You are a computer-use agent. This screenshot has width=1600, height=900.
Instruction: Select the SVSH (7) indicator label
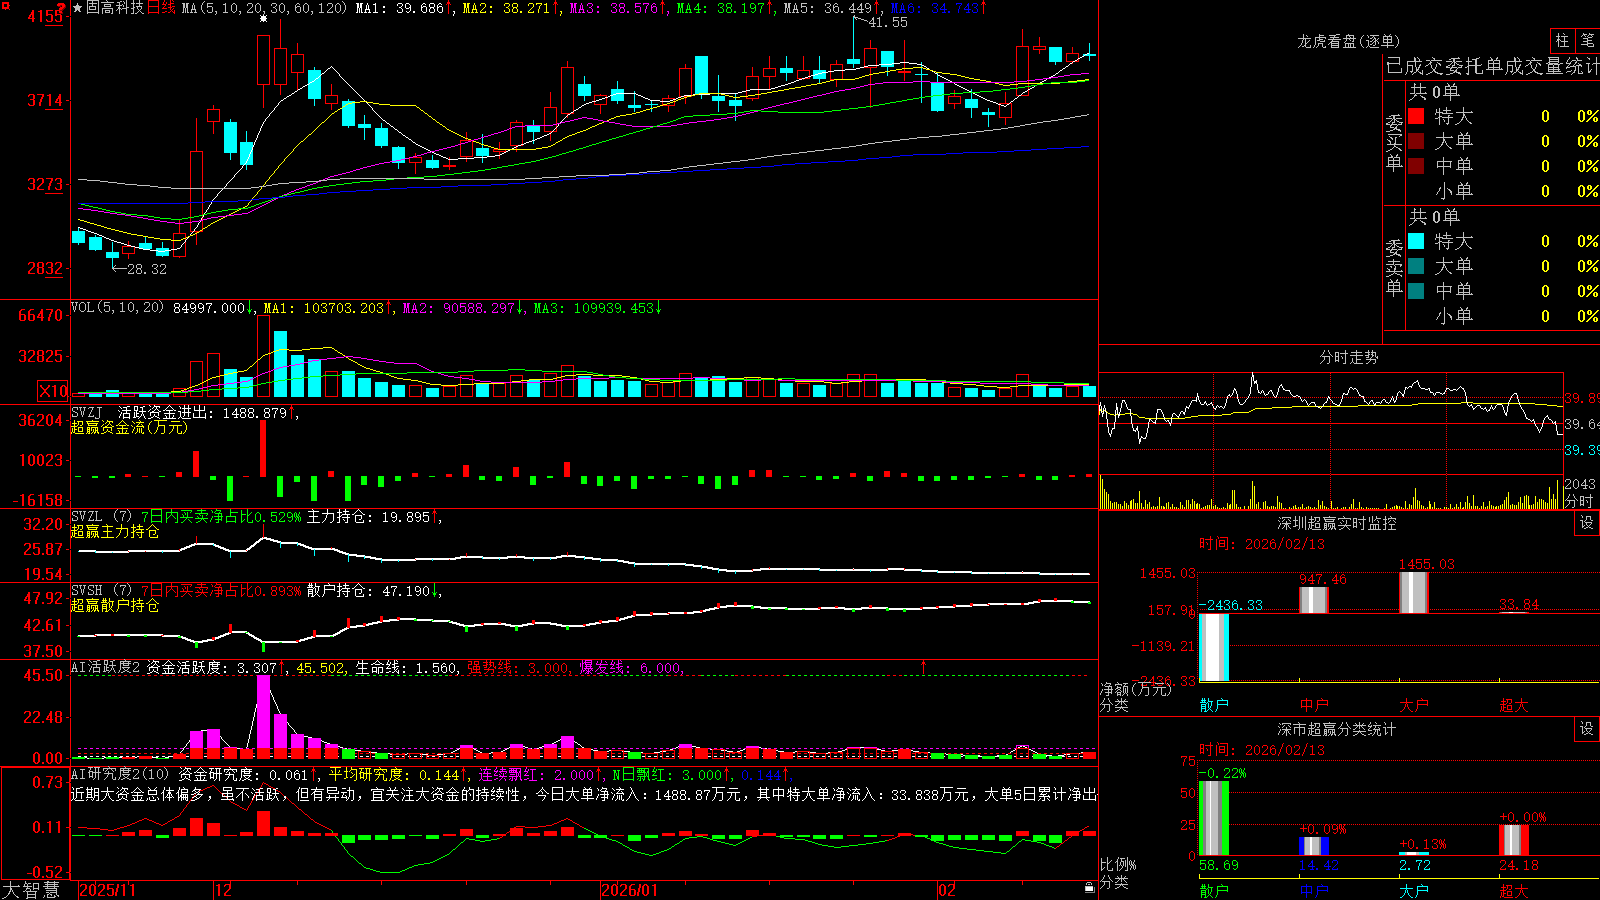[x=101, y=590]
